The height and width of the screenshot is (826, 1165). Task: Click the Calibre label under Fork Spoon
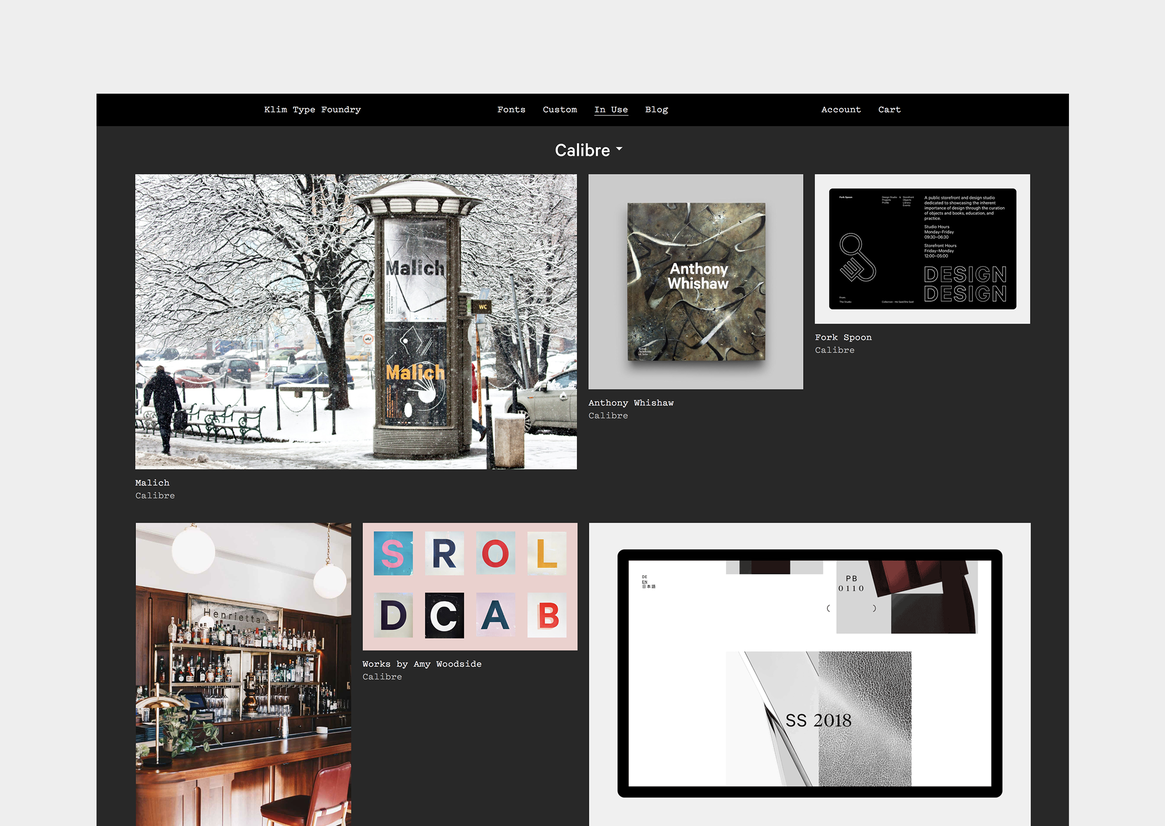click(834, 350)
